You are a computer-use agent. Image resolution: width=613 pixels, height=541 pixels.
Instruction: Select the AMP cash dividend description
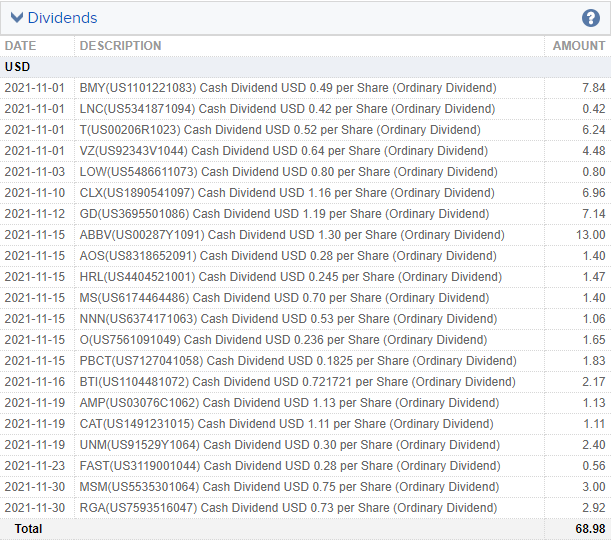(x=289, y=403)
